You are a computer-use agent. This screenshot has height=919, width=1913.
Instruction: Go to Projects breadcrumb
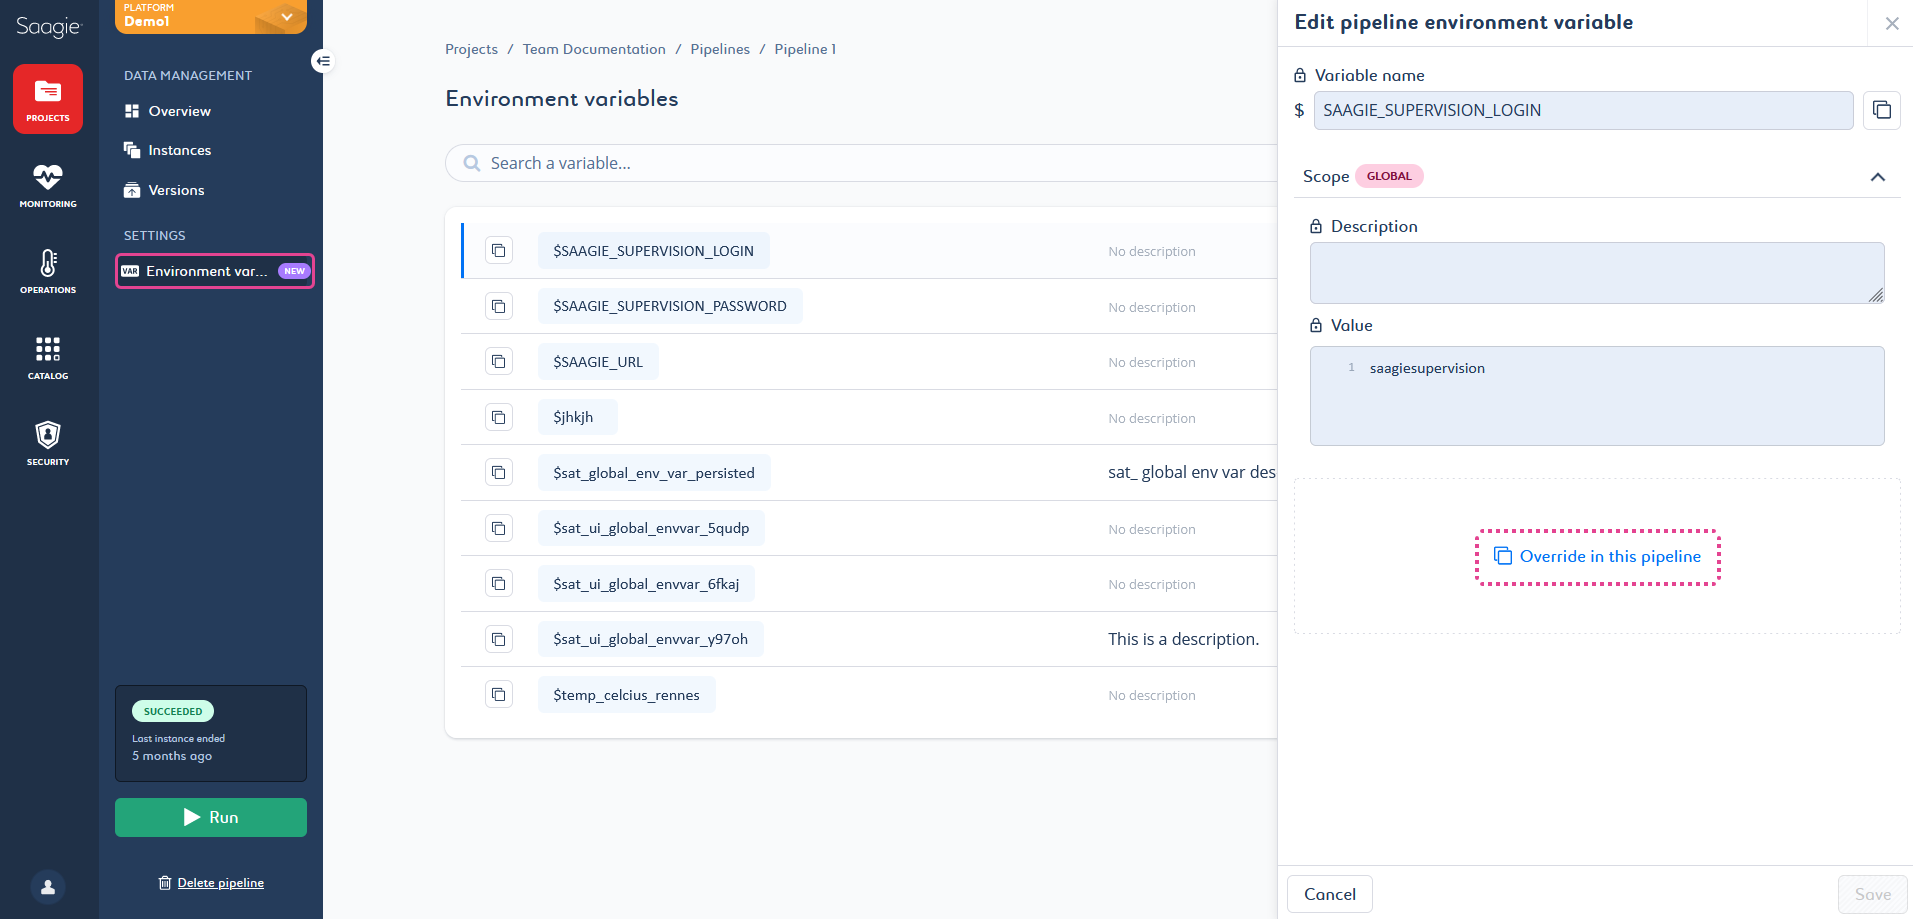(x=471, y=49)
